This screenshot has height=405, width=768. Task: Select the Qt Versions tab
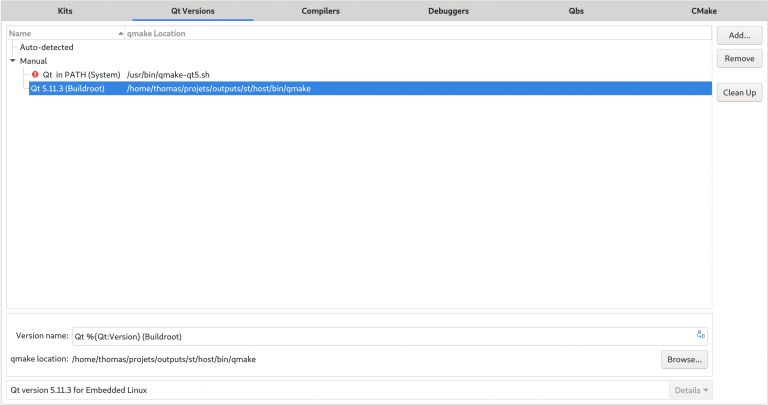192,11
